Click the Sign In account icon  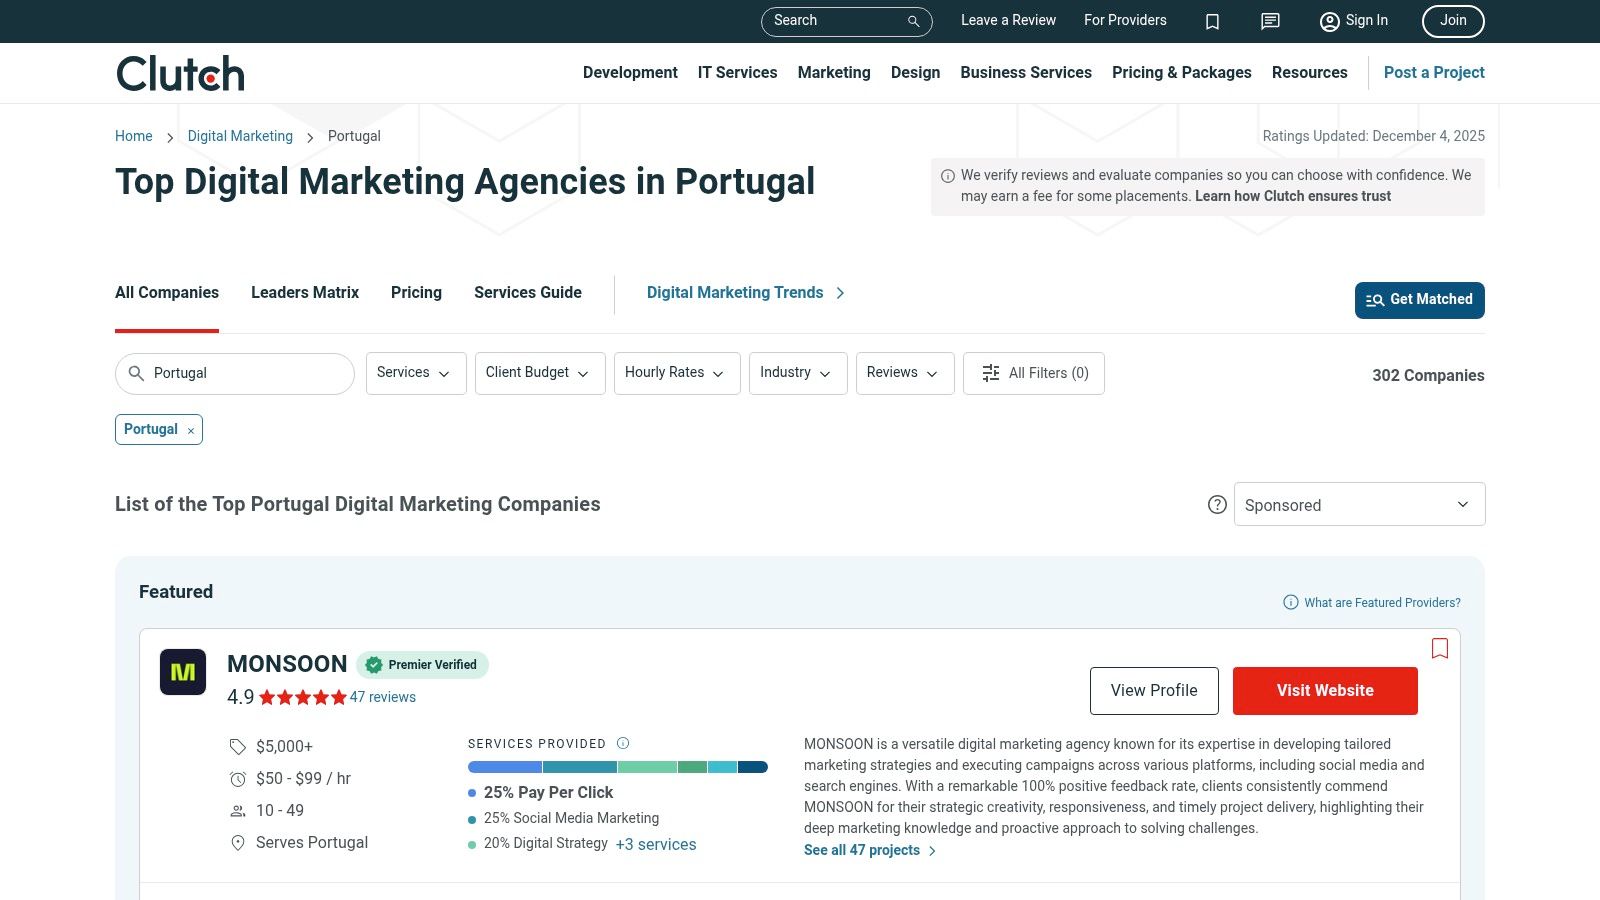1330,21
